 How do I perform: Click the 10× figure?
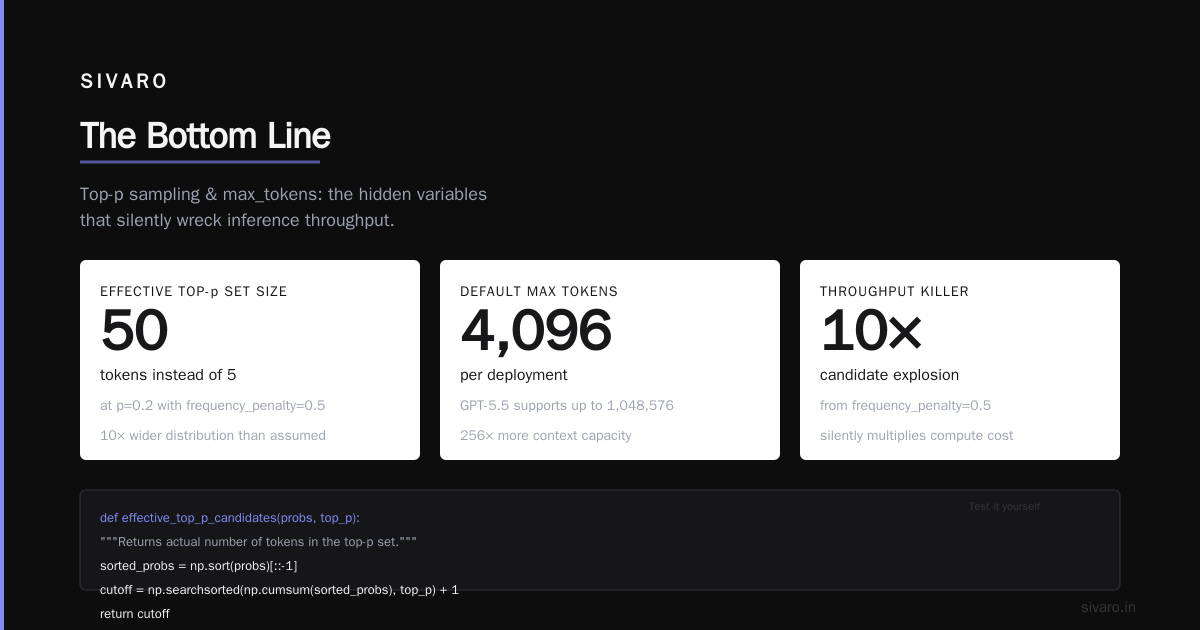coord(870,331)
